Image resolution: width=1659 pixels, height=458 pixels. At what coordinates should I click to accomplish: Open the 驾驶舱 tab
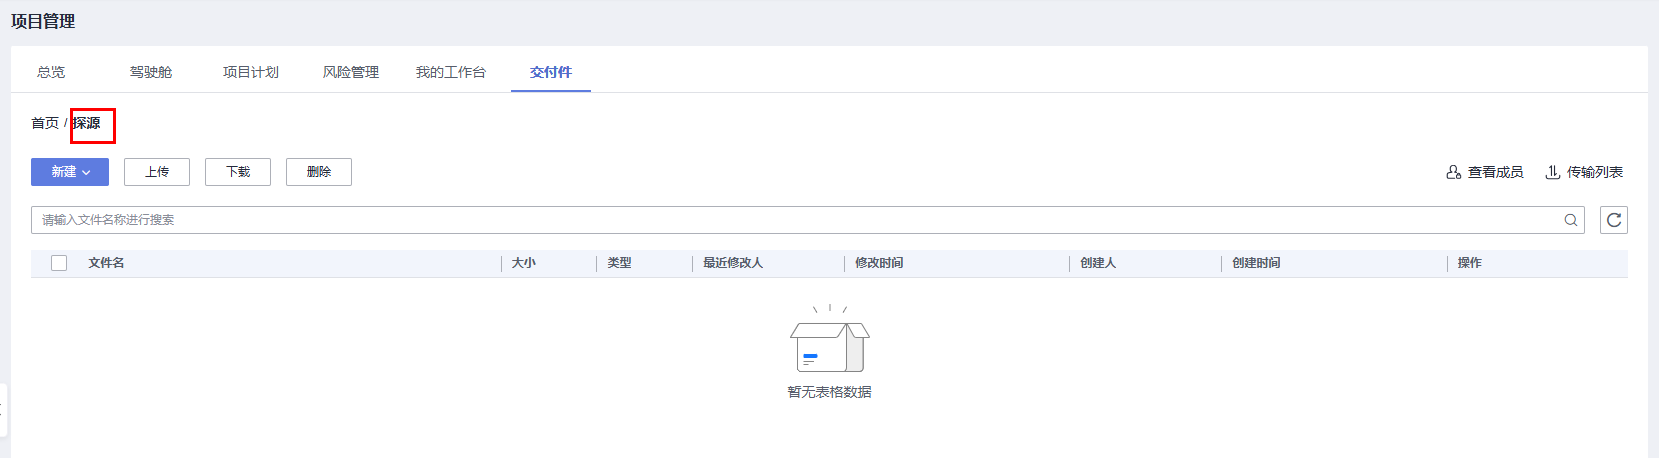click(x=151, y=72)
